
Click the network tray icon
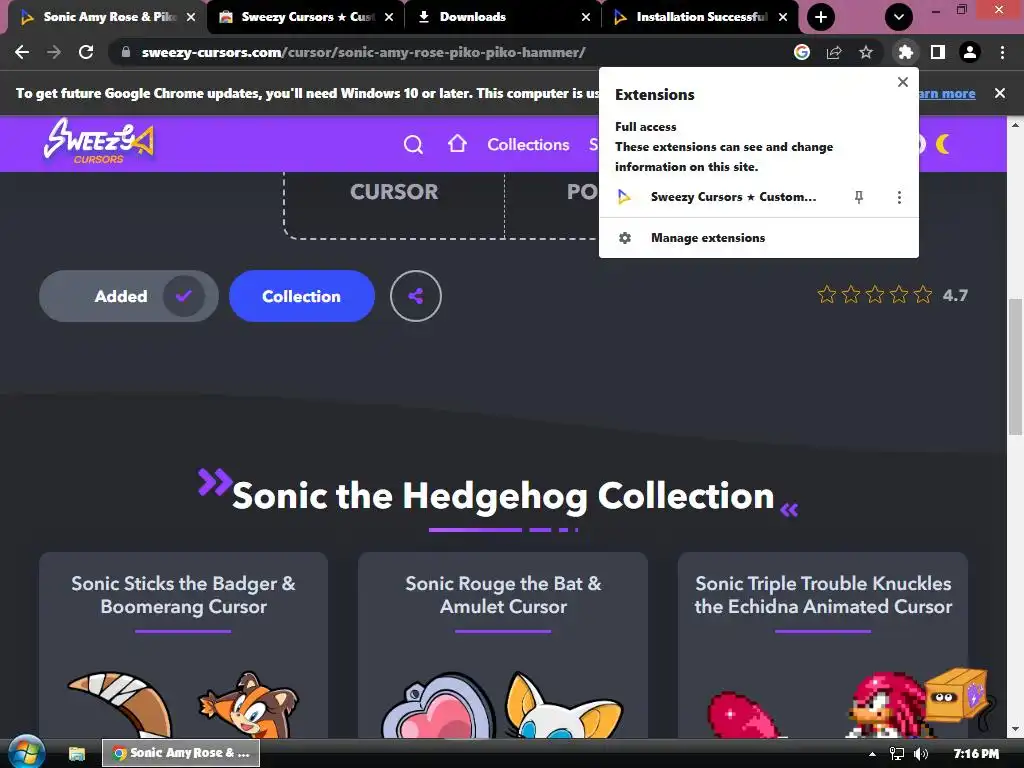tap(897, 754)
